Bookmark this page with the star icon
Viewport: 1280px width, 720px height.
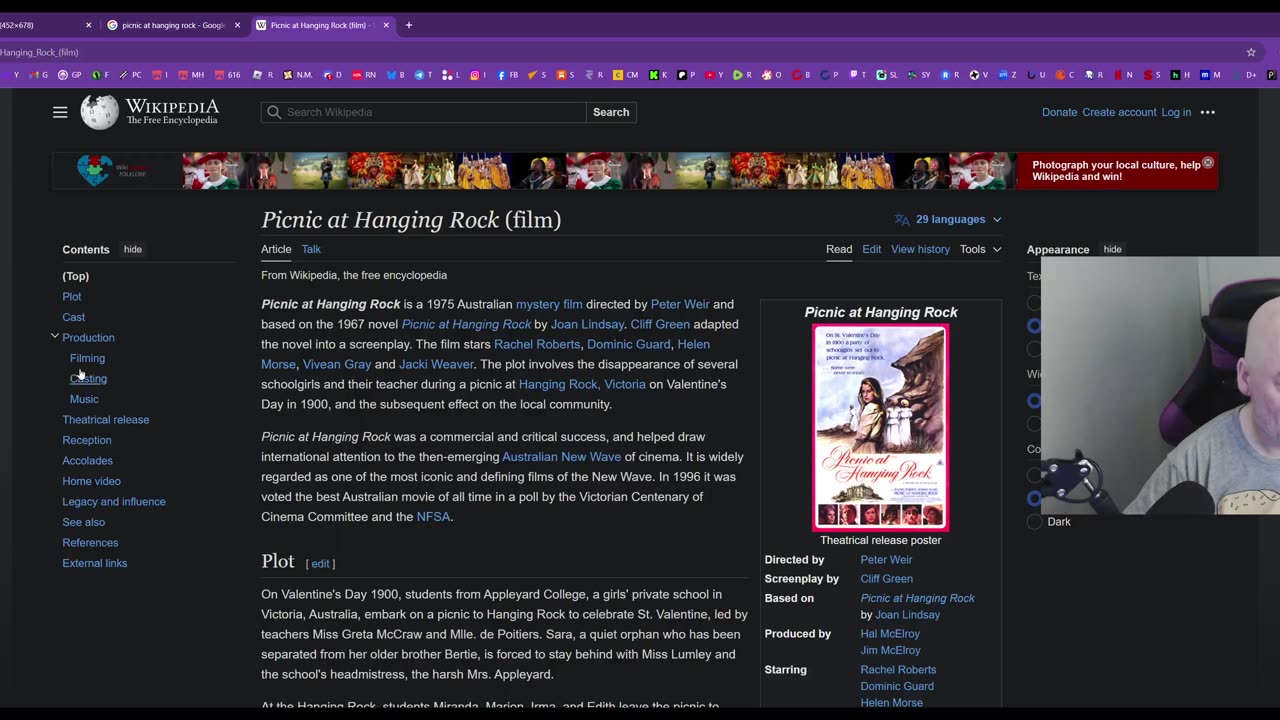click(1251, 52)
